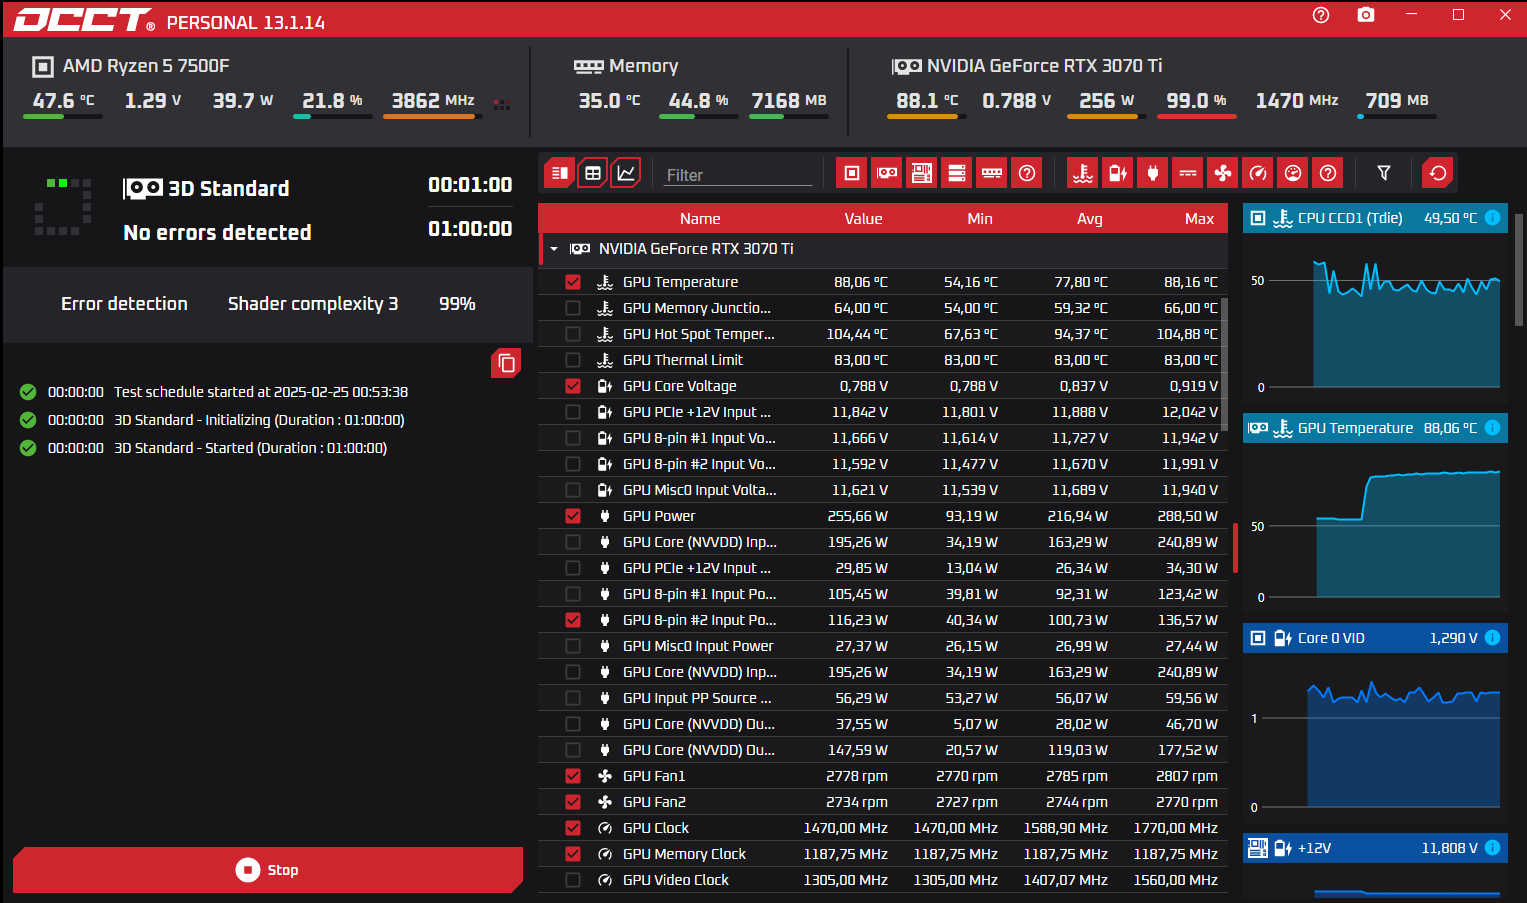Viewport: 1527px width, 903px height.
Task: Click the funnel filter icon
Action: [1384, 173]
